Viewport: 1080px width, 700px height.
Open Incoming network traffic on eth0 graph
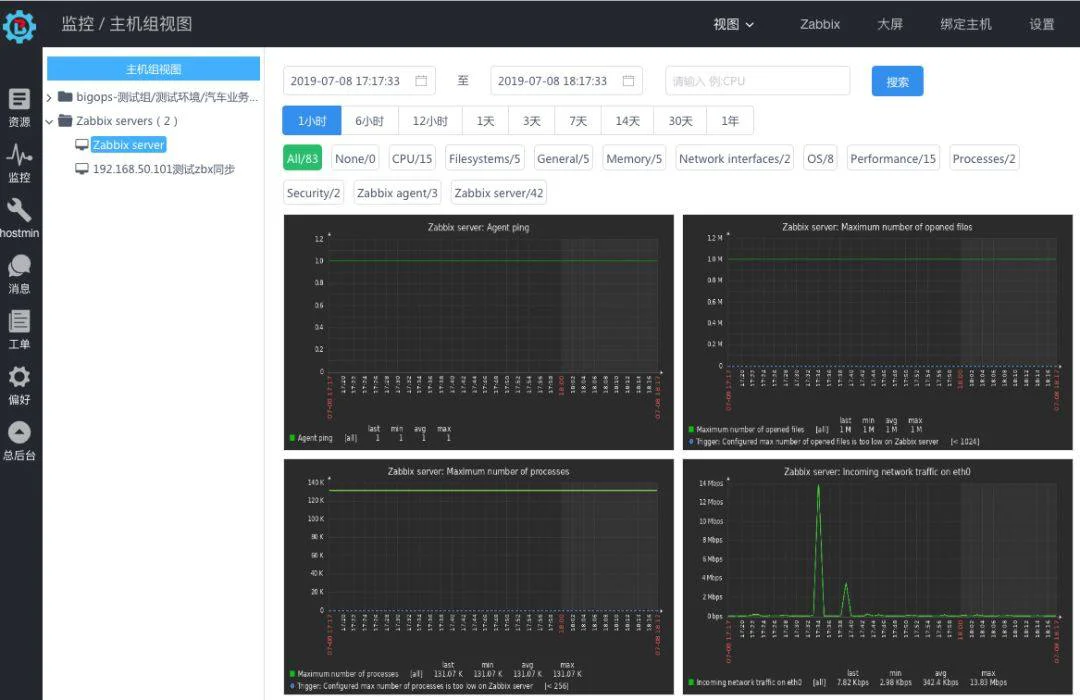coord(878,577)
